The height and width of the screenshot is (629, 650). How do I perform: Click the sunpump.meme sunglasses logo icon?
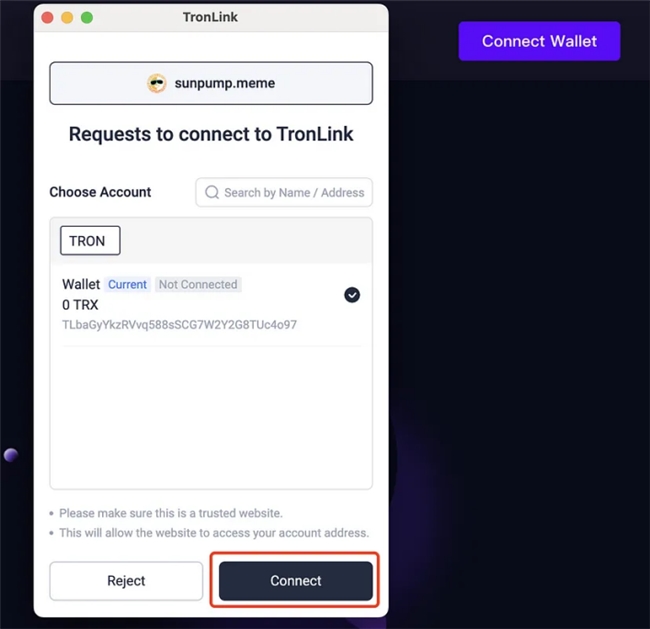click(157, 83)
